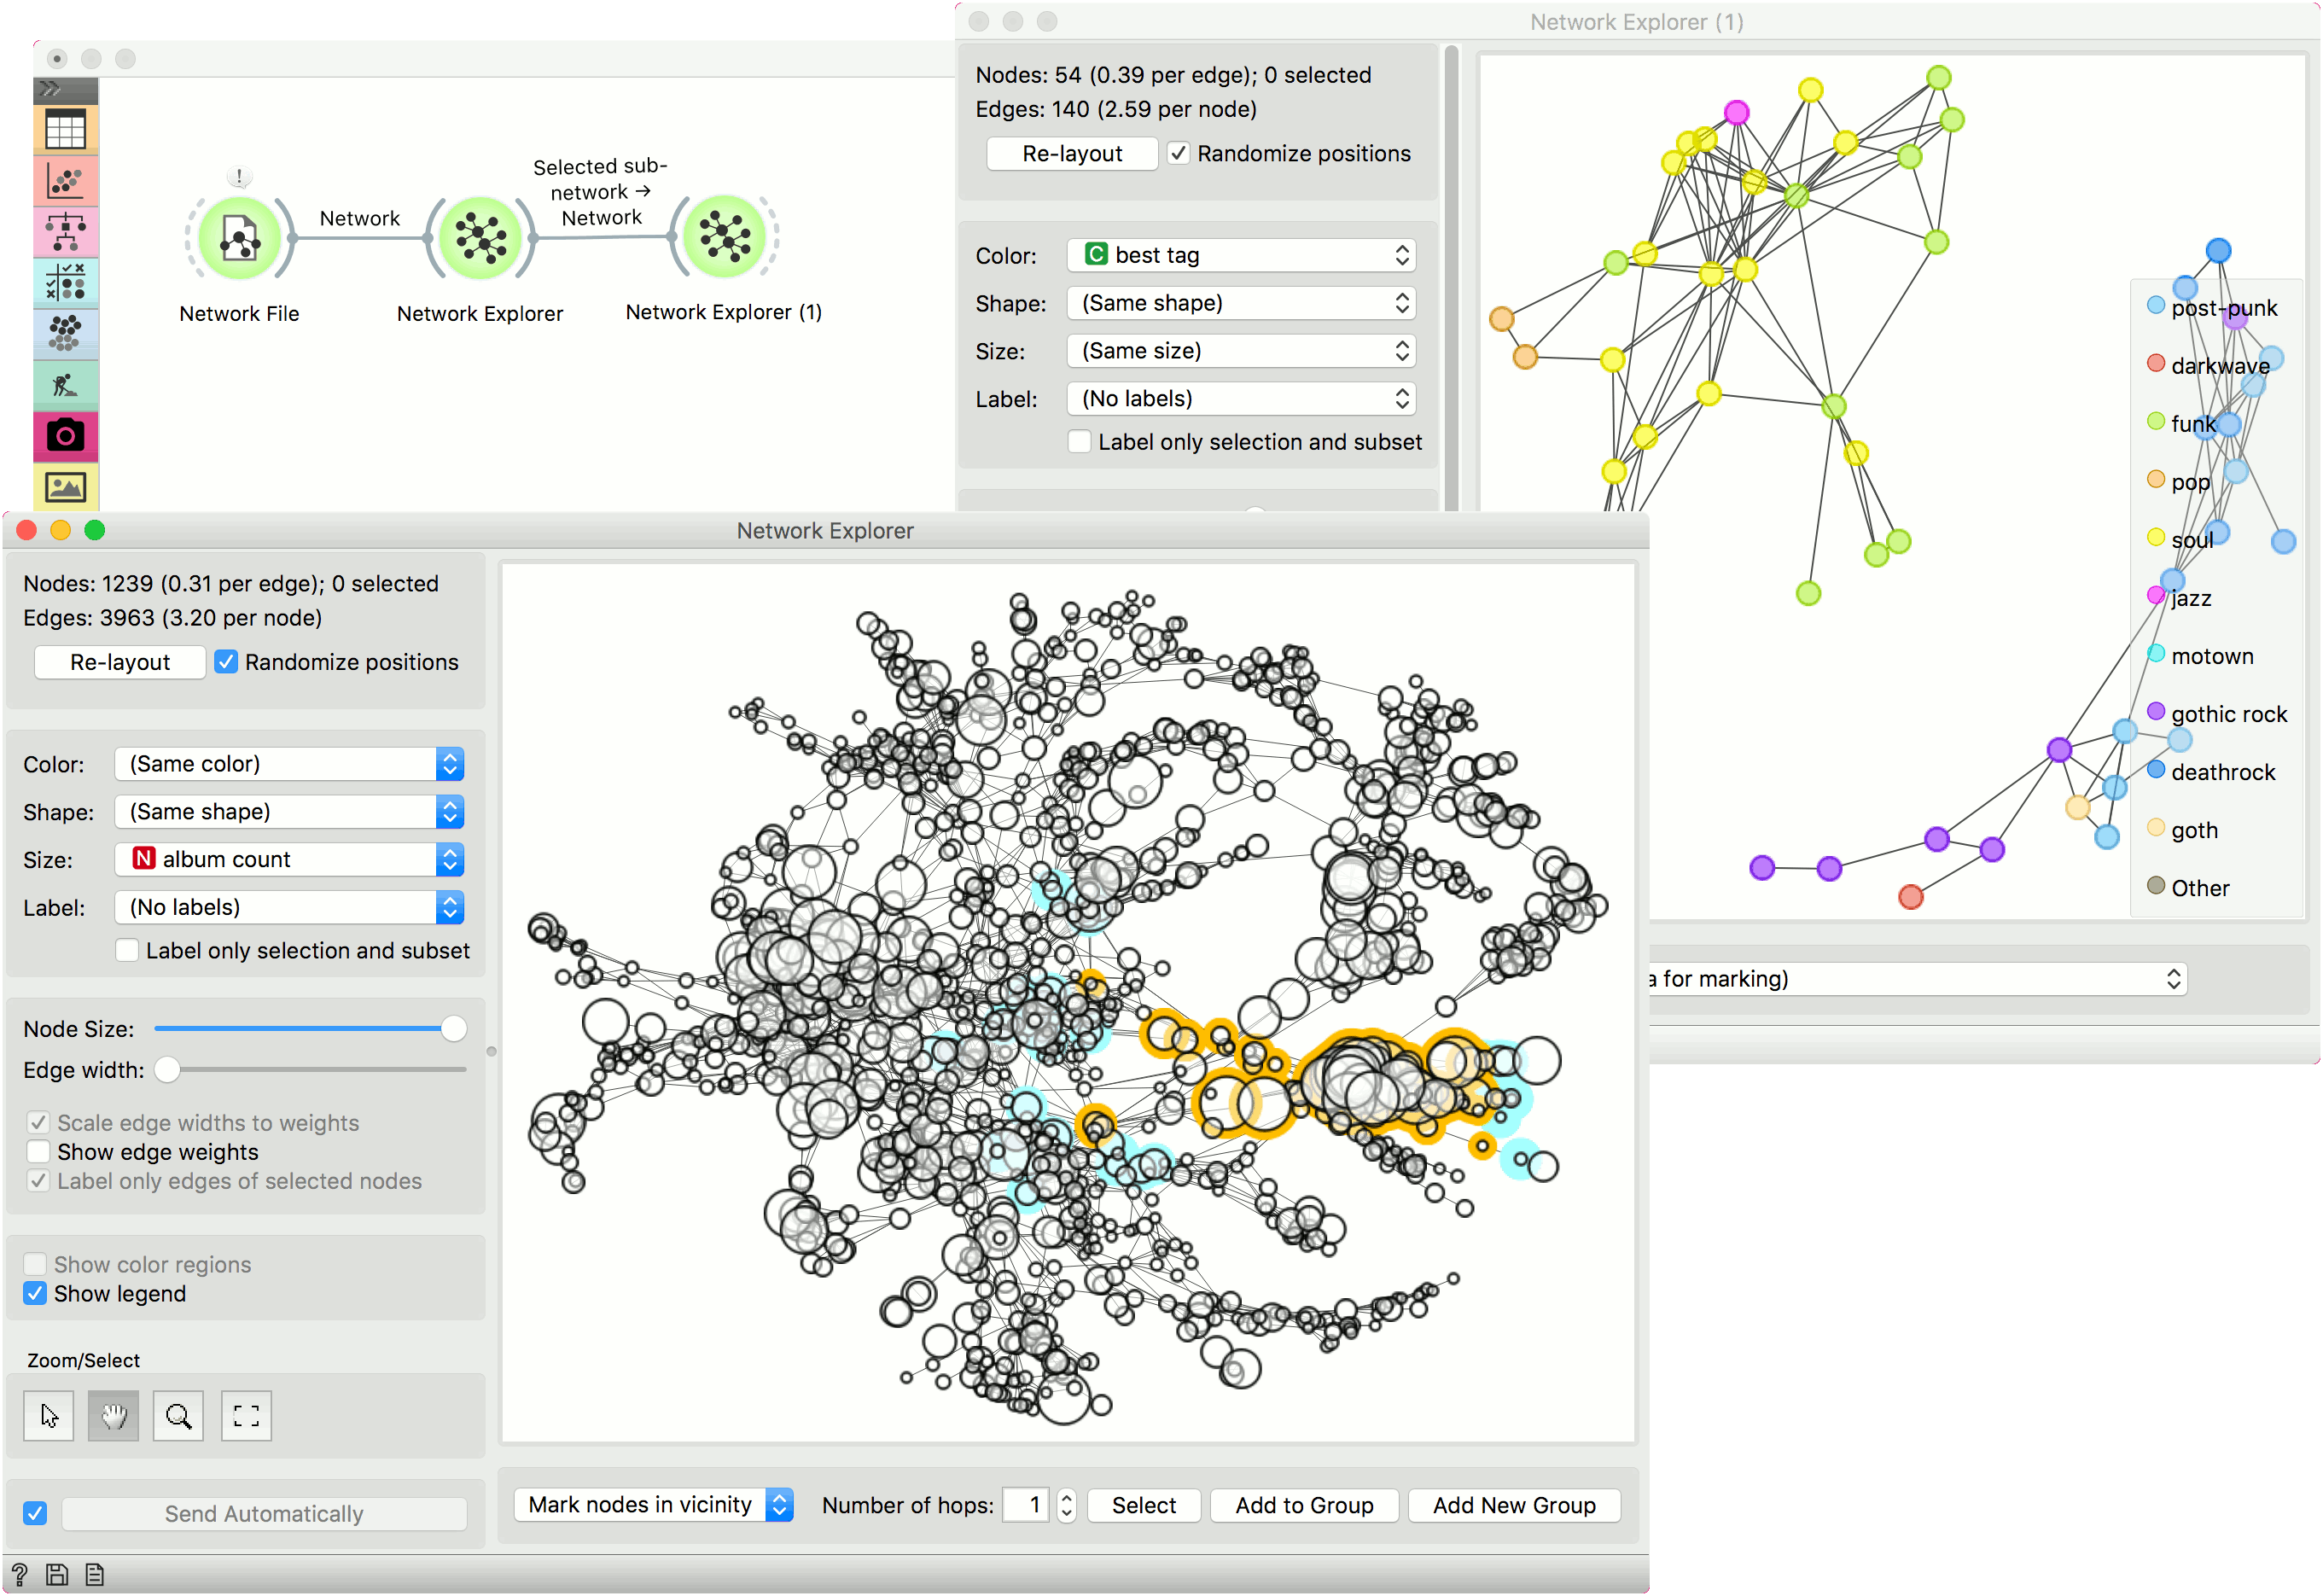2323x1596 pixels.
Task: Click the zoom-to-fit reset icon
Action: [246, 1416]
